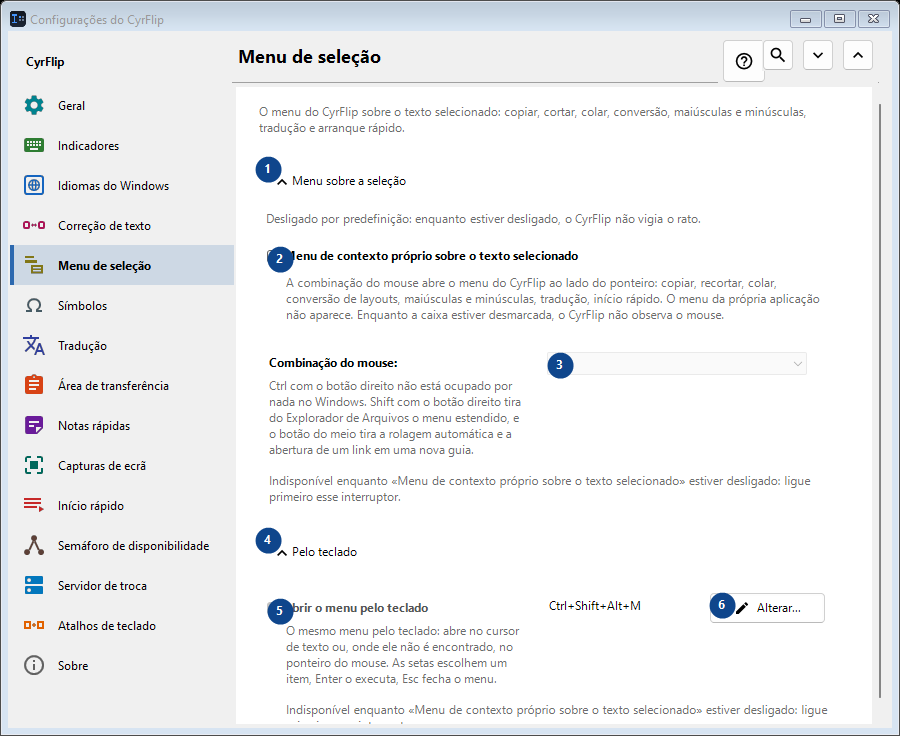Viewport: 900px width, 736px height.
Task: Go to the Menu de seleção page
Action: point(122,265)
